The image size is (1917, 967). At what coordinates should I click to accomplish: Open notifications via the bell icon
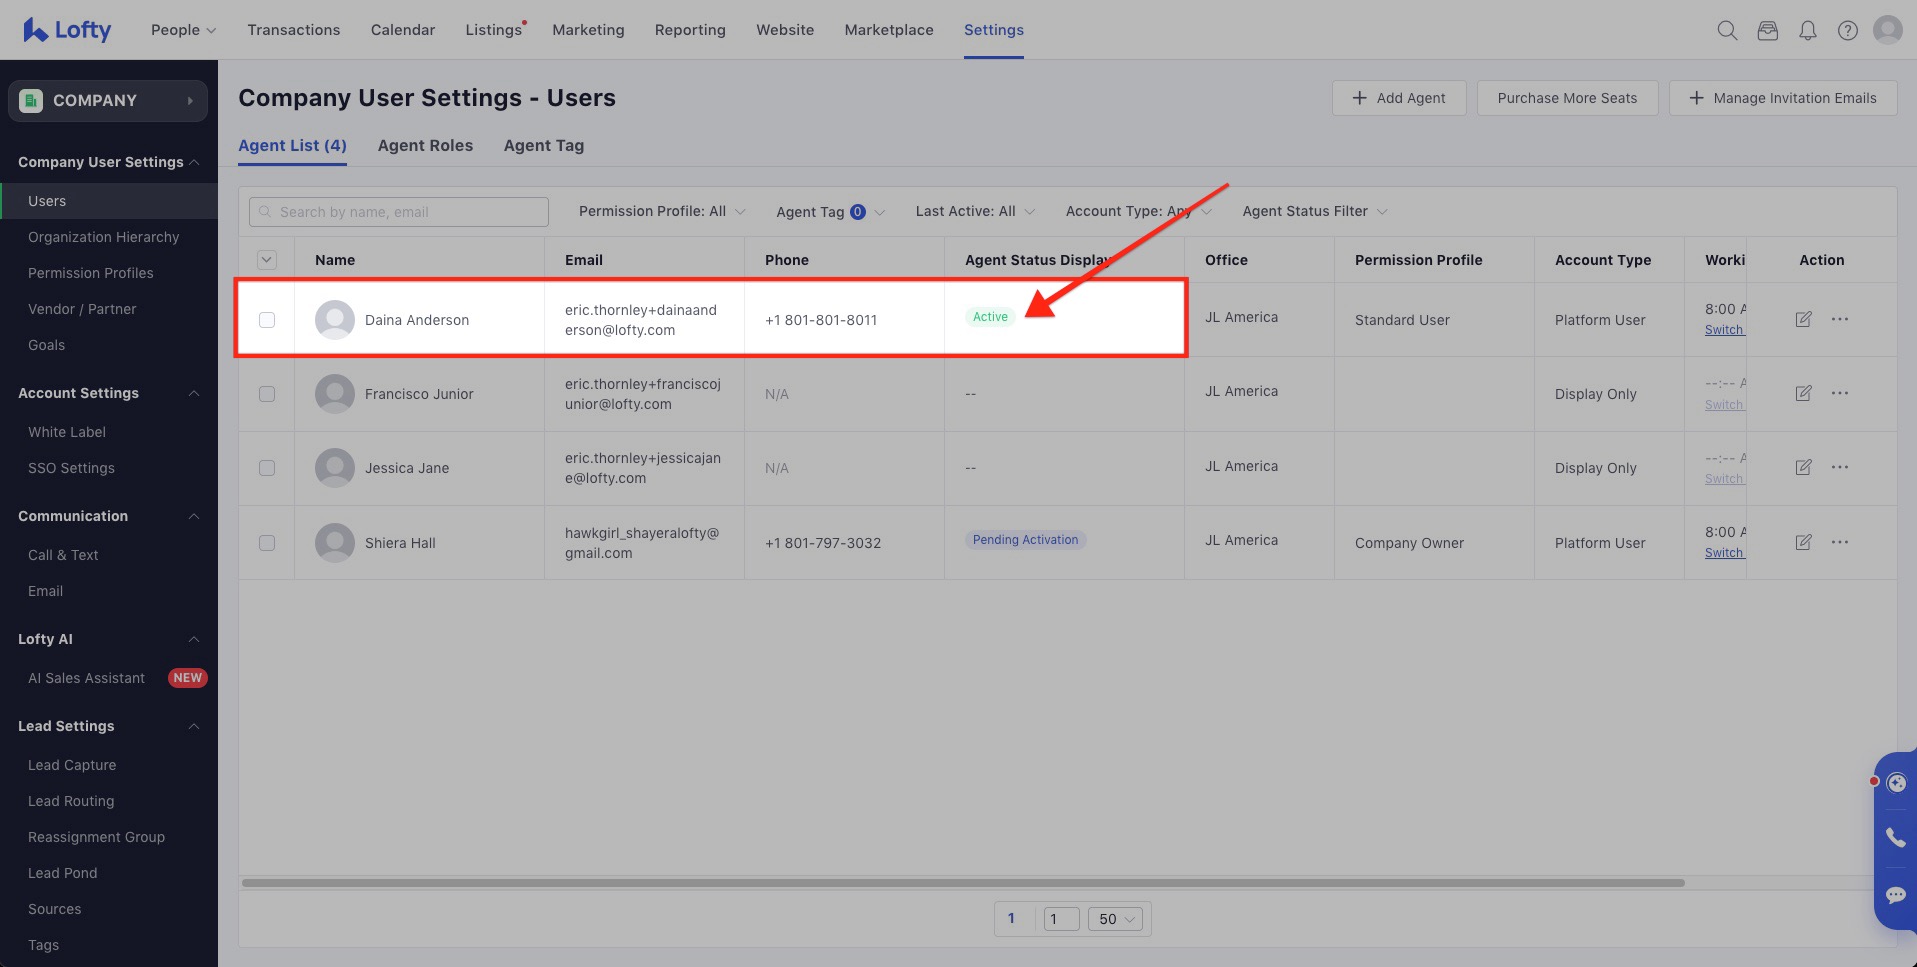[1807, 30]
